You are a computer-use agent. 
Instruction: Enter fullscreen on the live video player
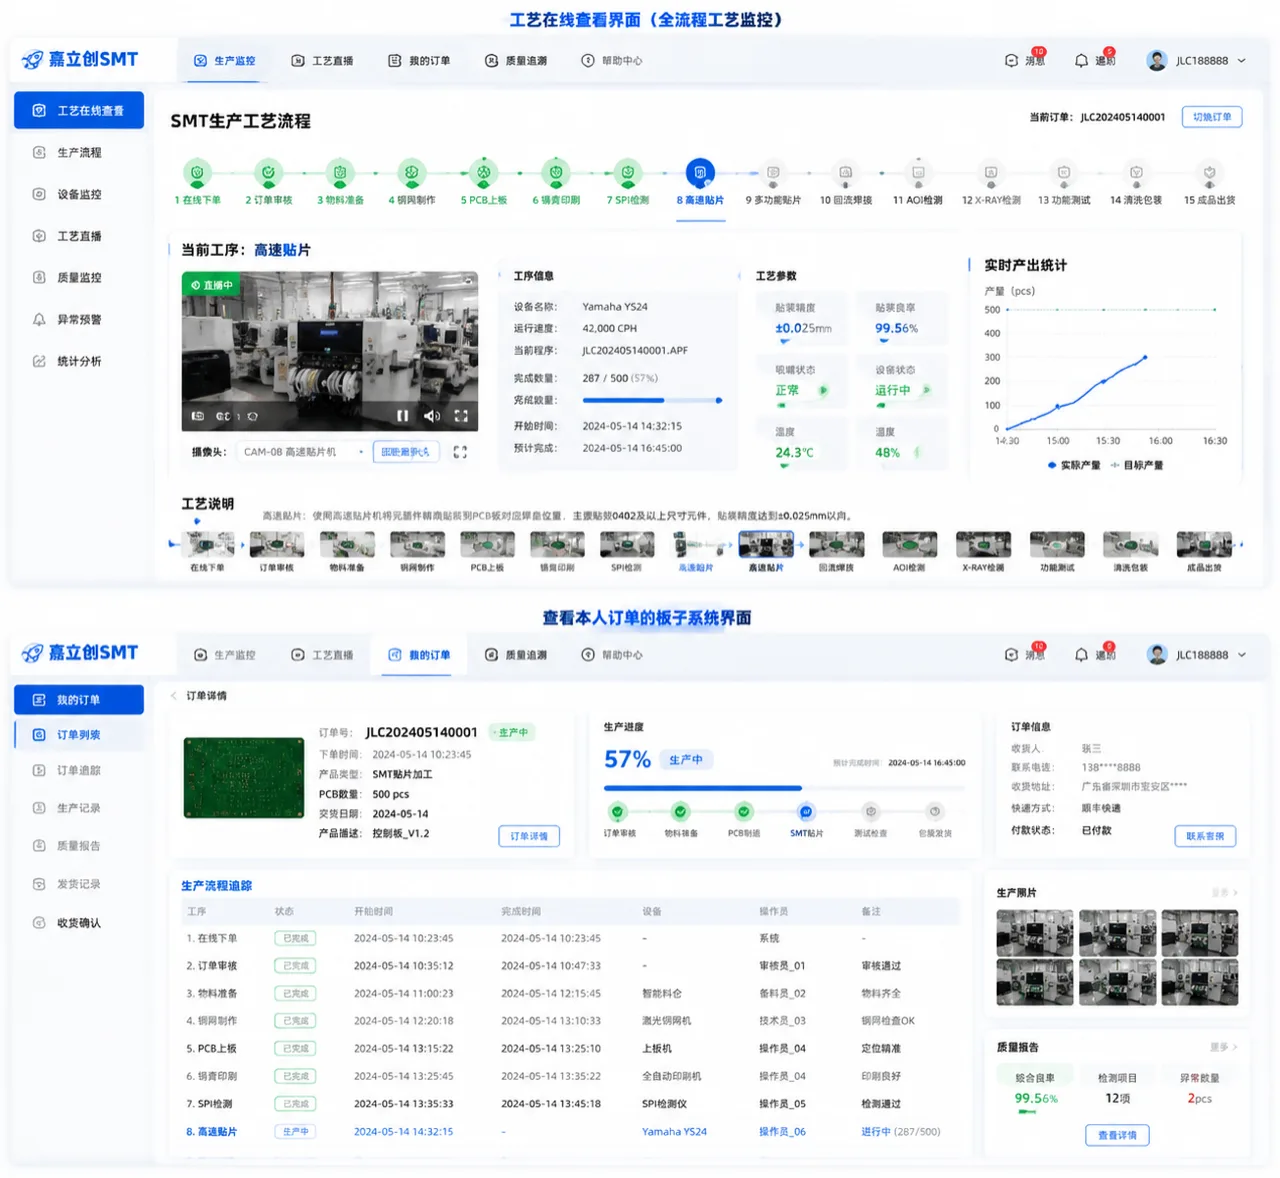[x=461, y=416]
